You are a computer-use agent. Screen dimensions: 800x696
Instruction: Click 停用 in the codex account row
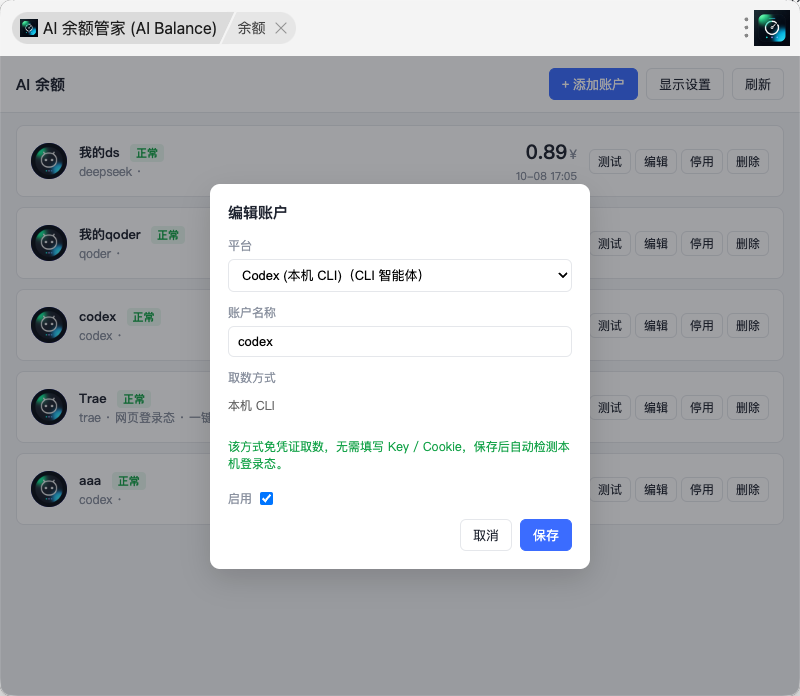702,326
